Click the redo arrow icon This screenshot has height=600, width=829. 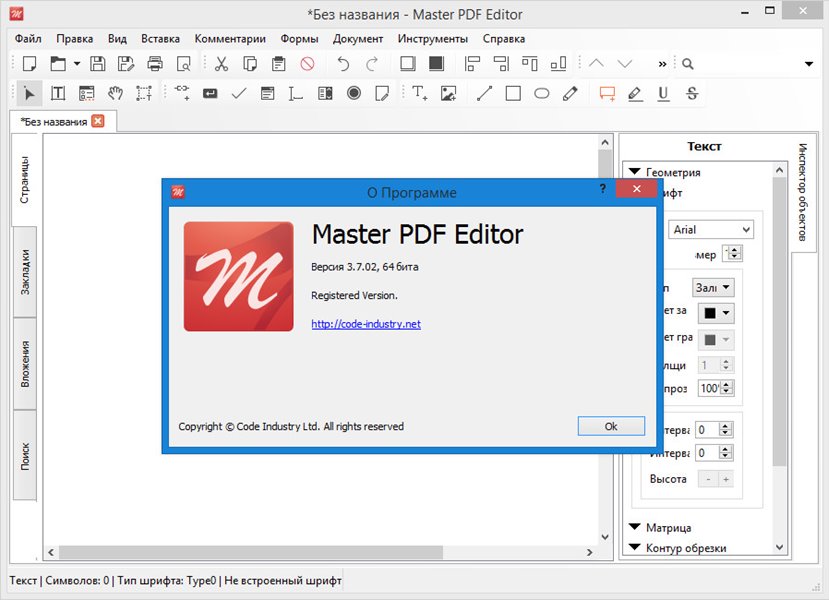[372, 64]
